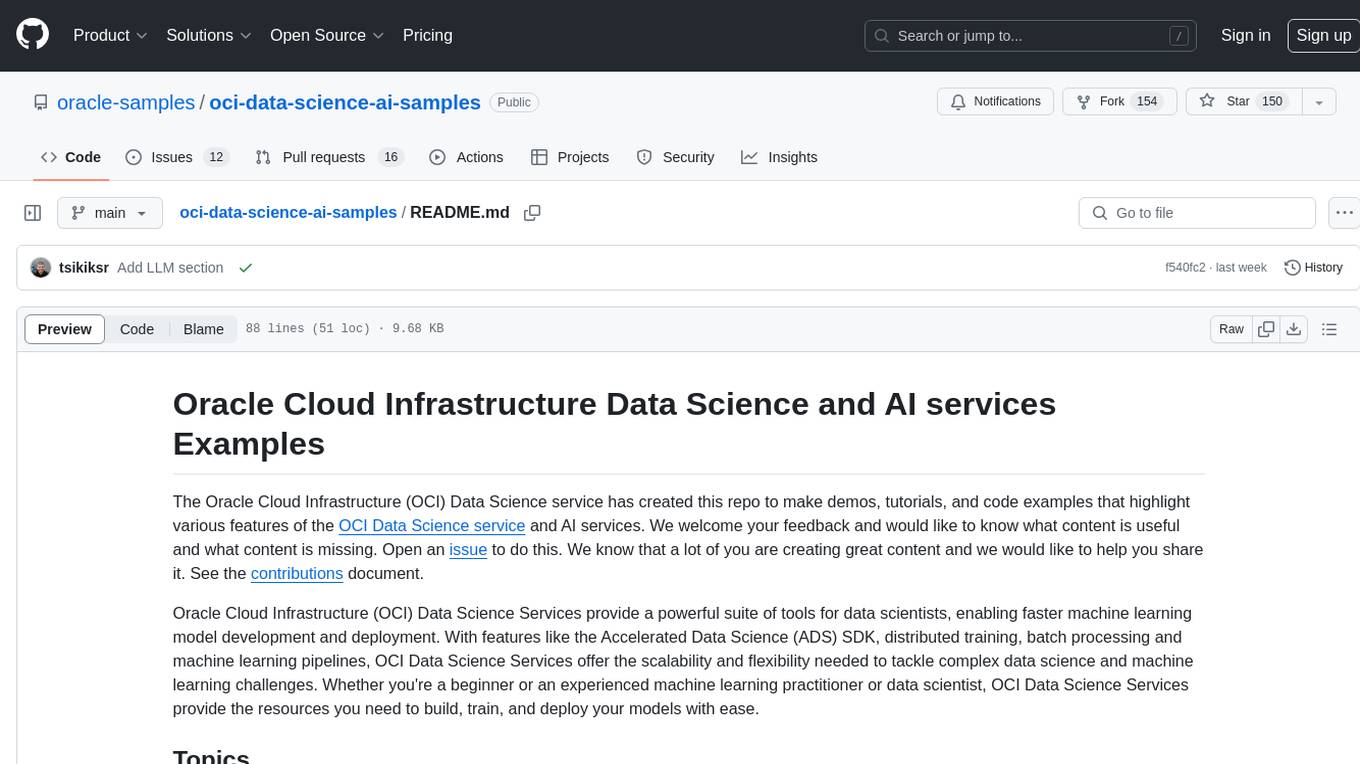Open oci-data-science-ai-samples repository link in header

click(345, 102)
